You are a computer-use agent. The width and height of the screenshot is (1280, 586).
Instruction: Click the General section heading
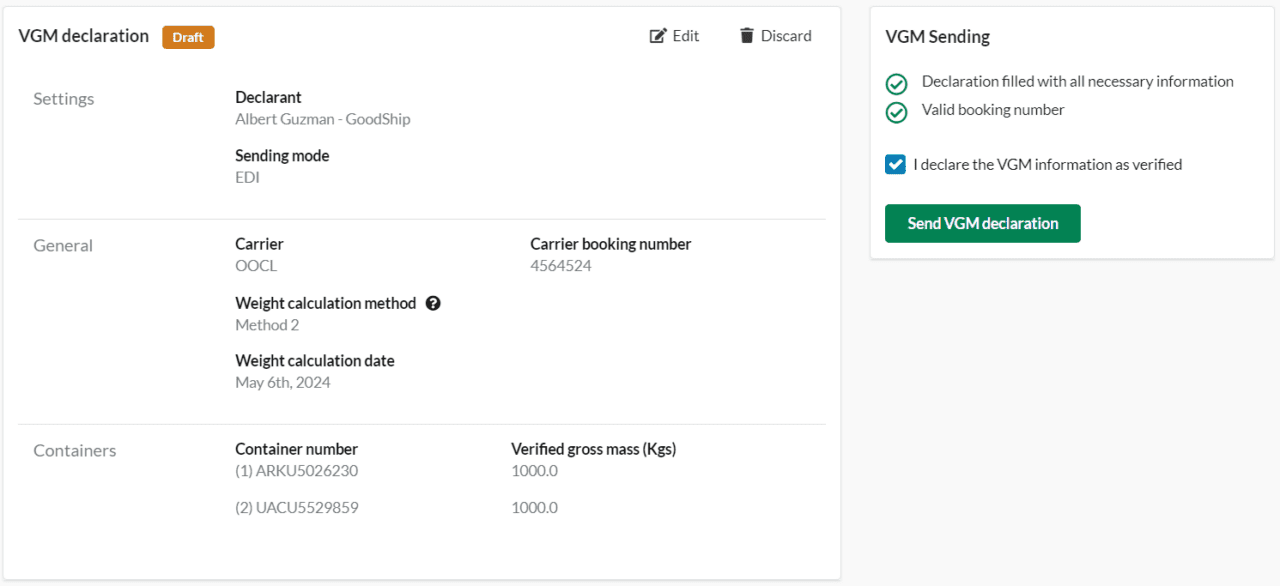pyautogui.click(x=63, y=245)
